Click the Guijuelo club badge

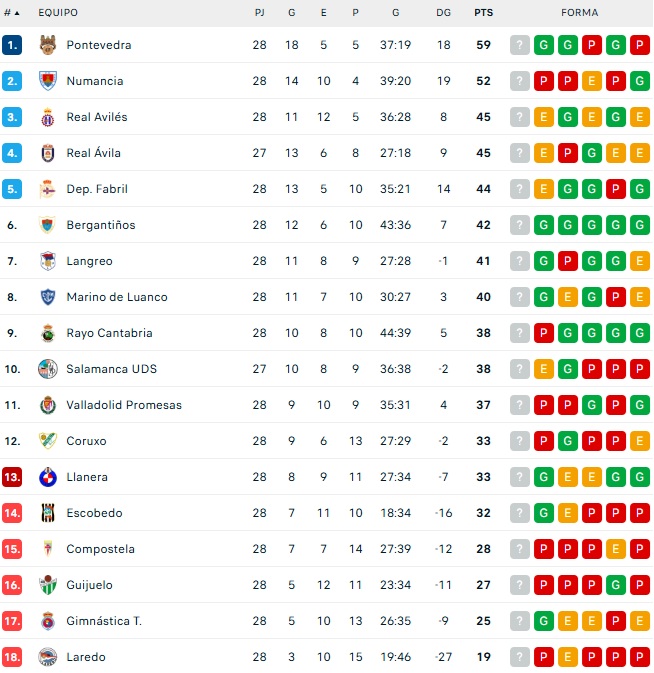pos(47,585)
